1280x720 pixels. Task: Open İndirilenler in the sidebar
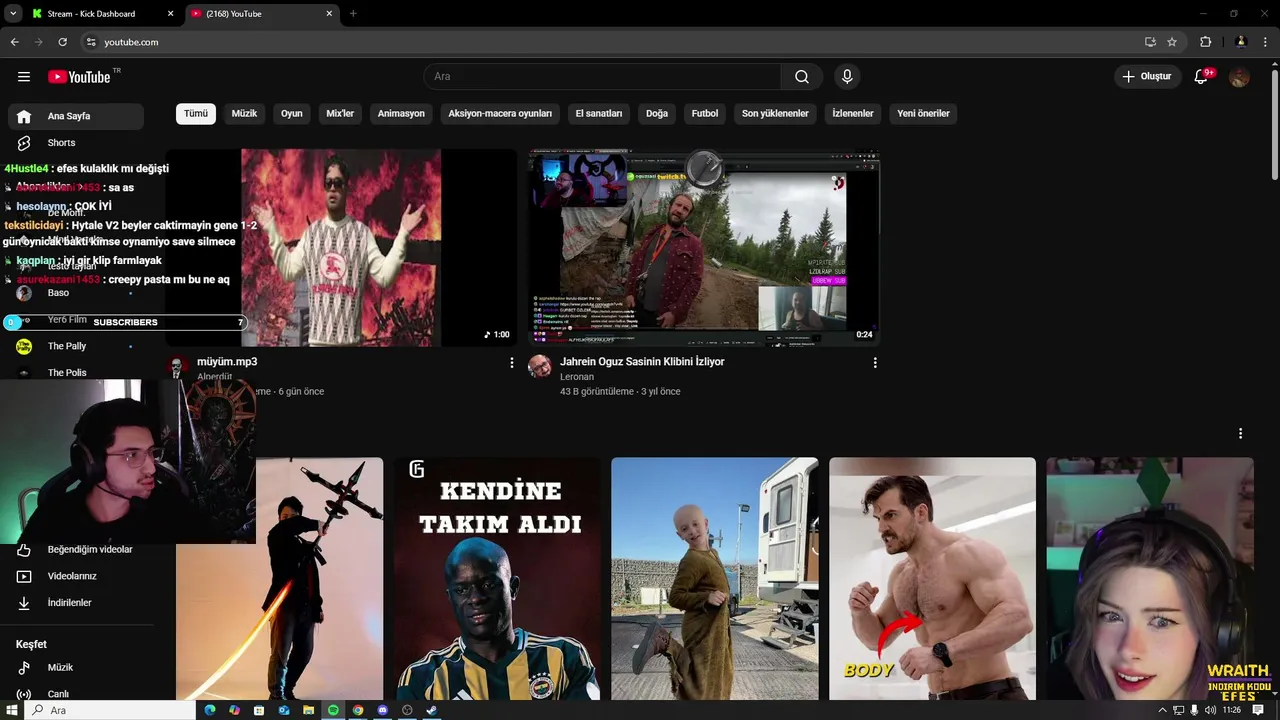[x=76, y=603]
